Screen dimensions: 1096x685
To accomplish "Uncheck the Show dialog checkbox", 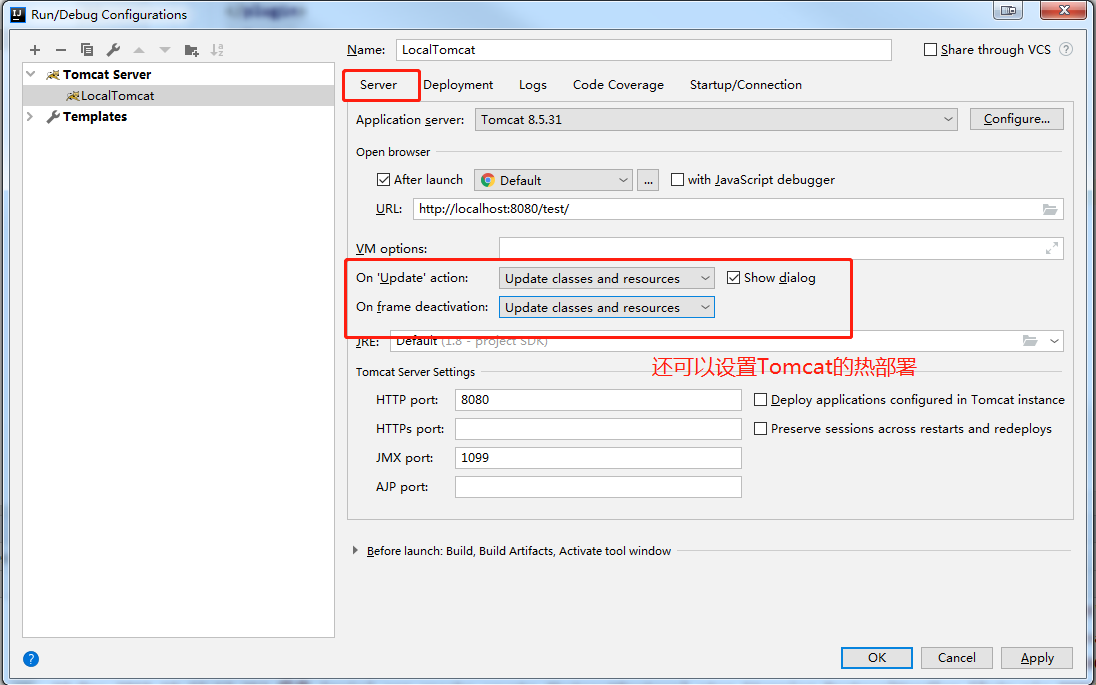I will pos(733,277).
